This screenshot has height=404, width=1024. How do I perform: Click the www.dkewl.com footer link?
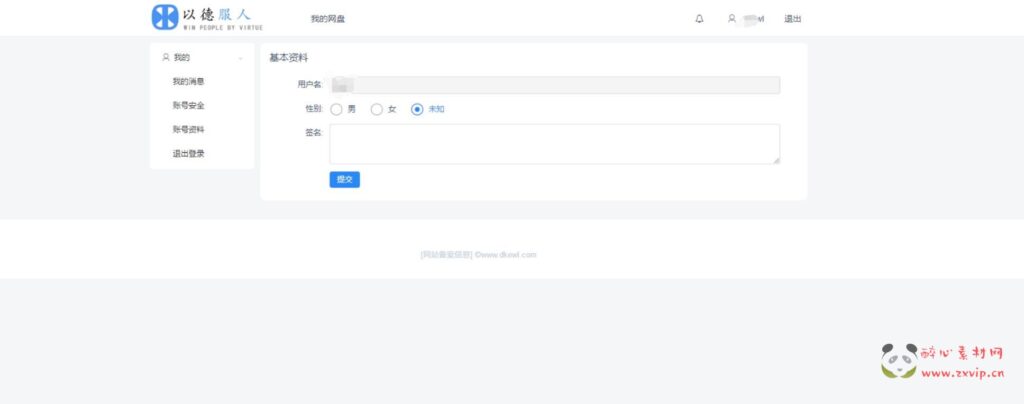[x=509, y=254]
